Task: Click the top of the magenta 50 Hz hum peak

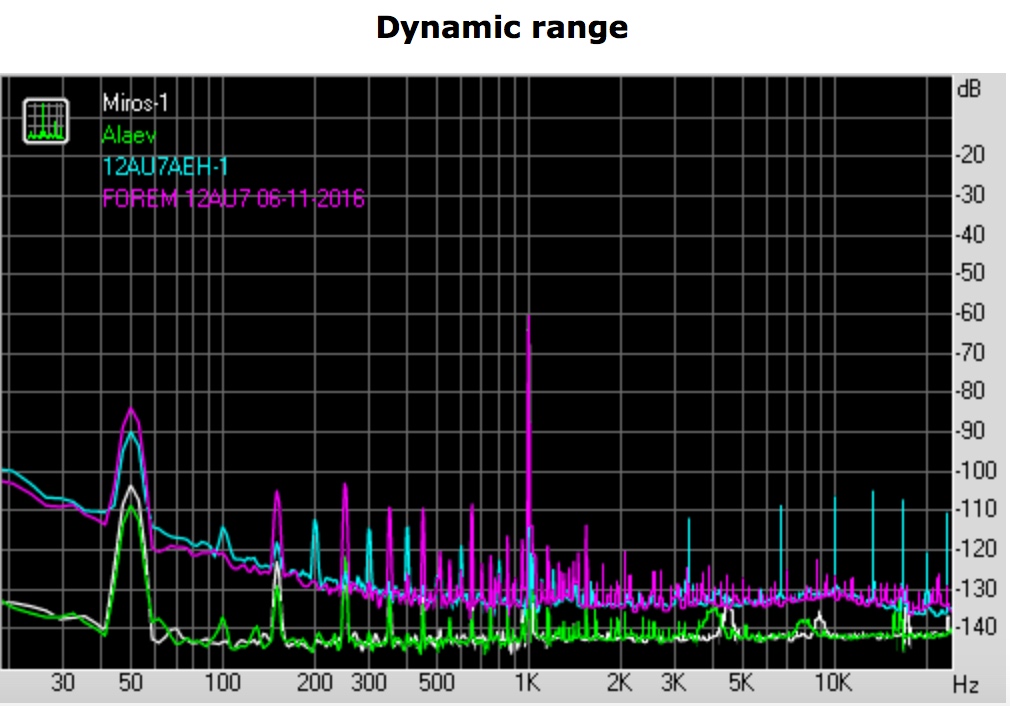Action: tap(130, 409)
